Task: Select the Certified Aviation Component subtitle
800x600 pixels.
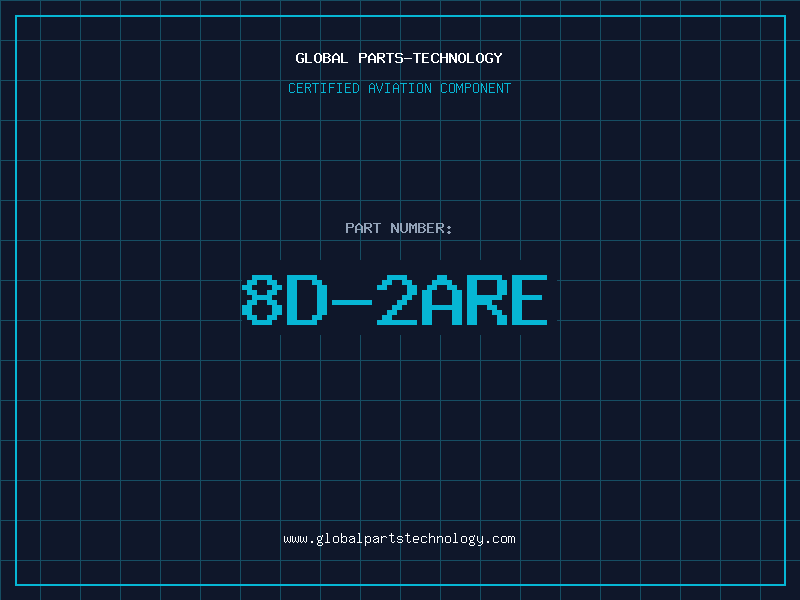Action: (399, 88)
